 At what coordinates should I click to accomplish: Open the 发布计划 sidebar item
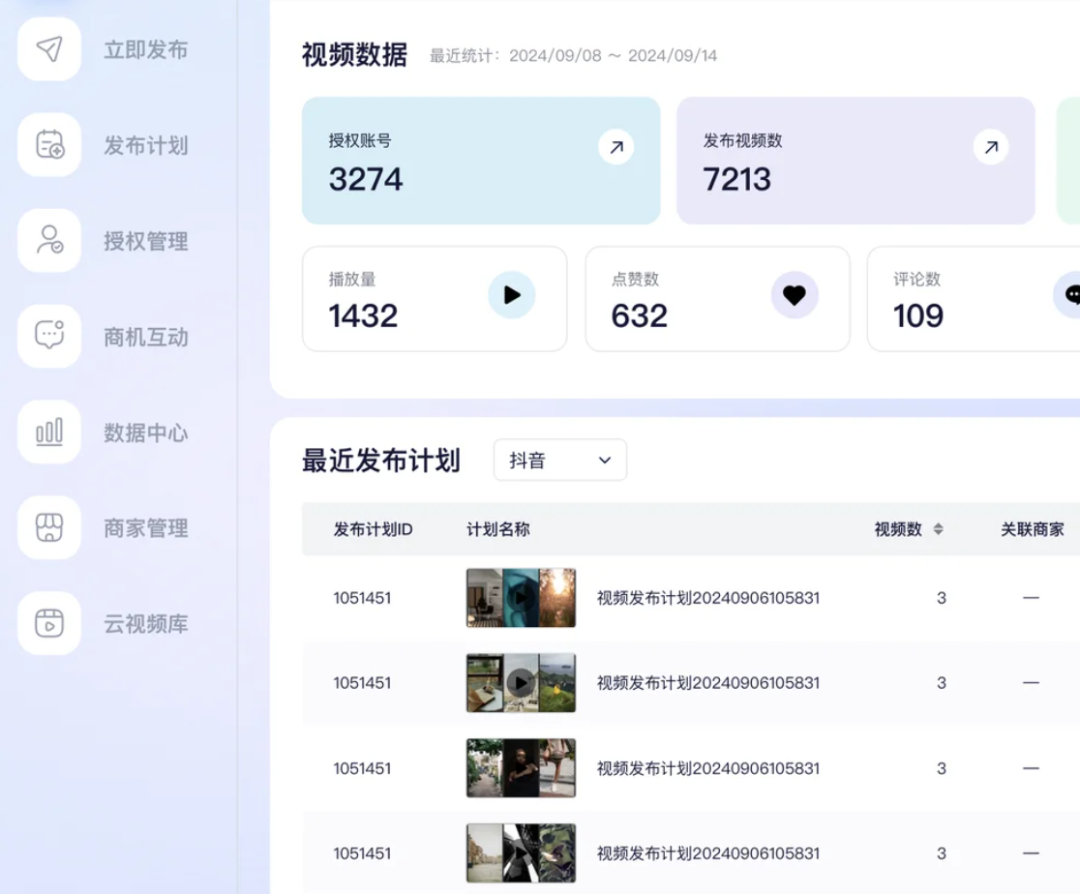(48, 145)
